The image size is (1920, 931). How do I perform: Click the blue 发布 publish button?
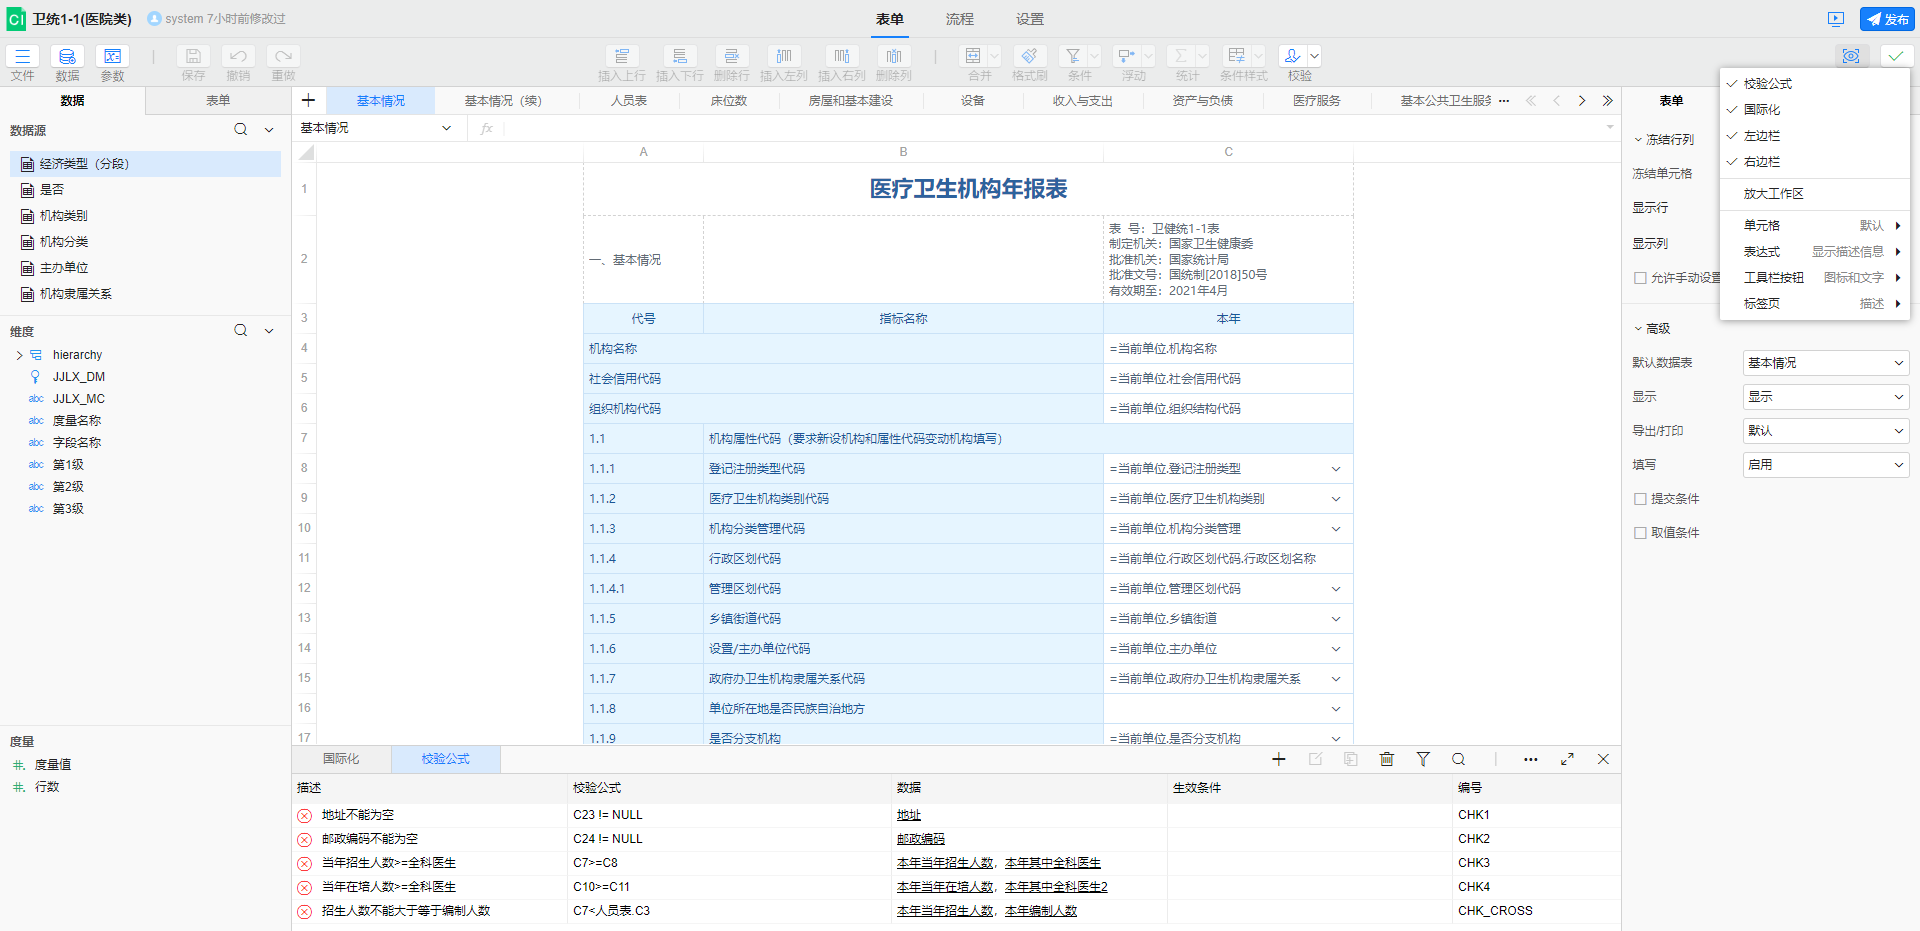[x=1886, y=19]
